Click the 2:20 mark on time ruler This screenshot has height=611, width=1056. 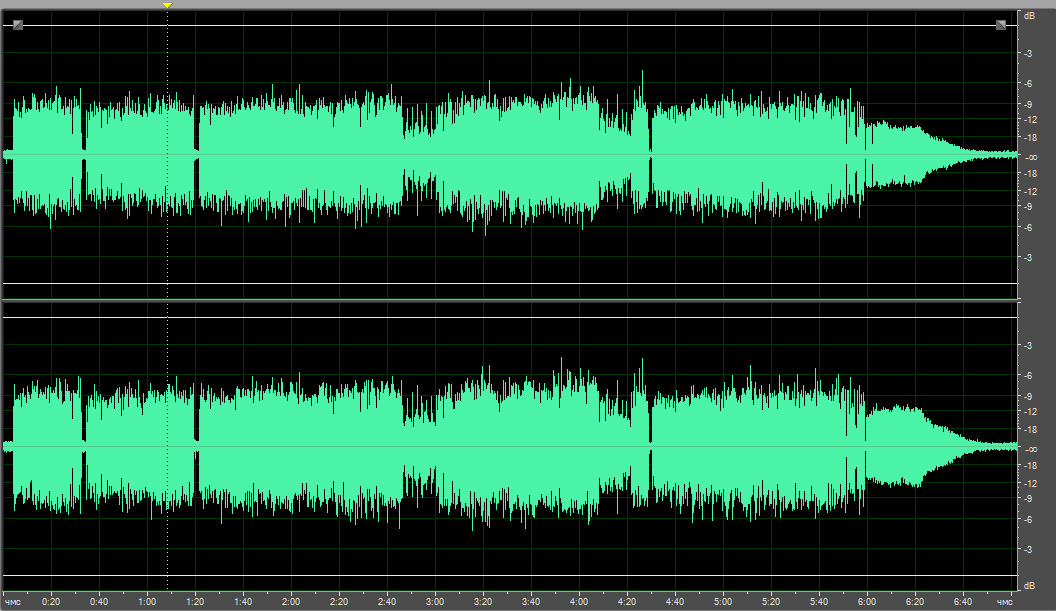[x=339, y=602]
